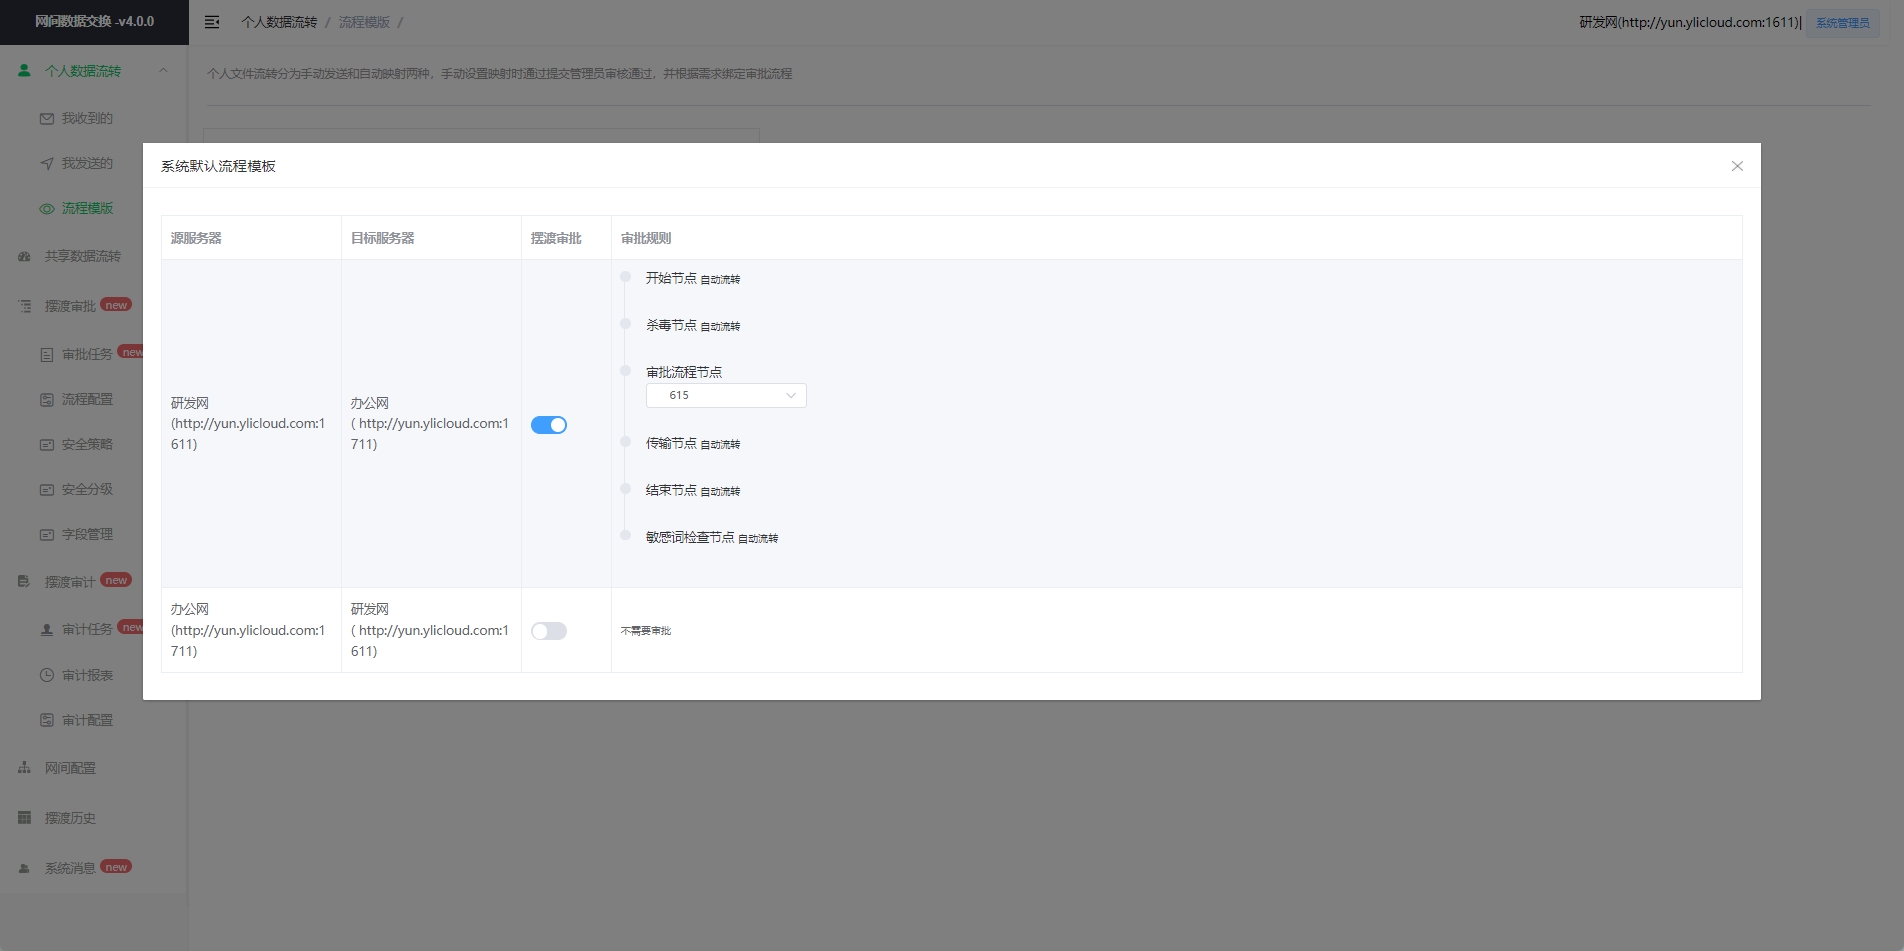Click the 共享数据流转 icon in sidebar
1904x951 pixels.
click(24, 257)
